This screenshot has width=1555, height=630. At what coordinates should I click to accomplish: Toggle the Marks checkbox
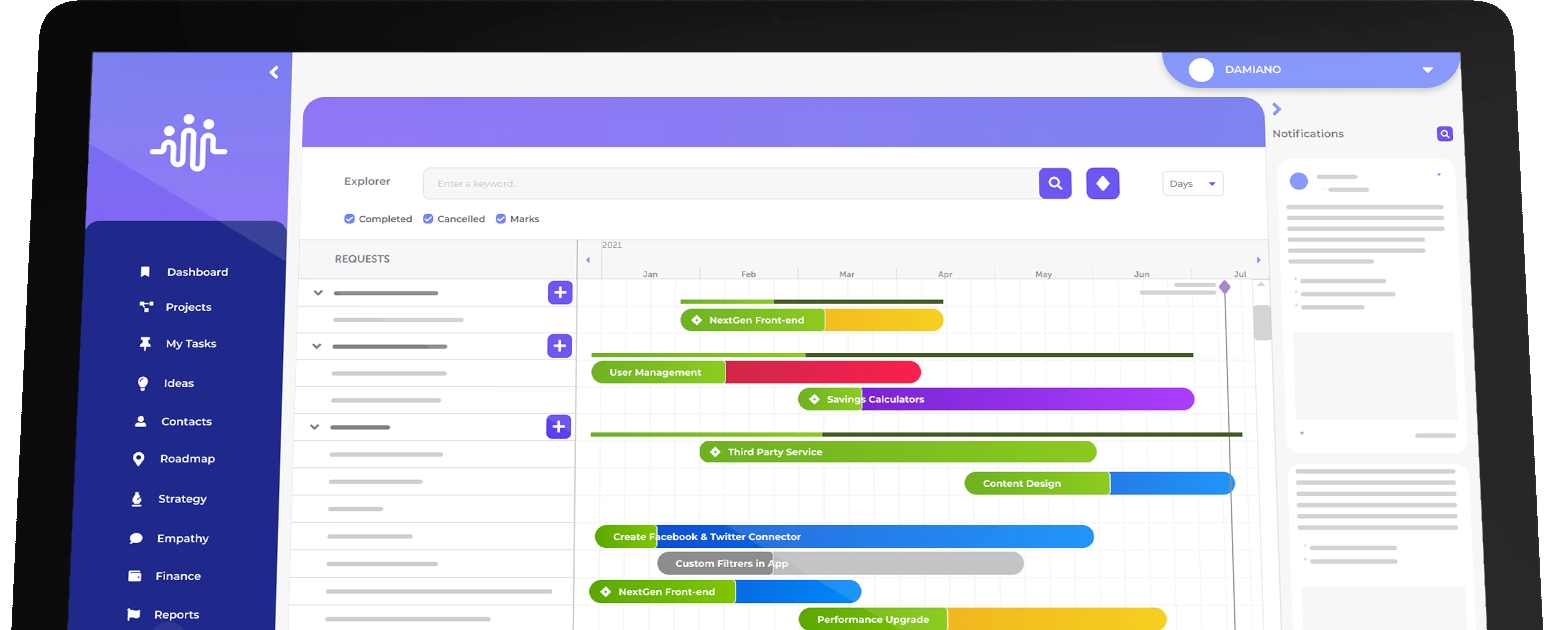coord(501,219)
